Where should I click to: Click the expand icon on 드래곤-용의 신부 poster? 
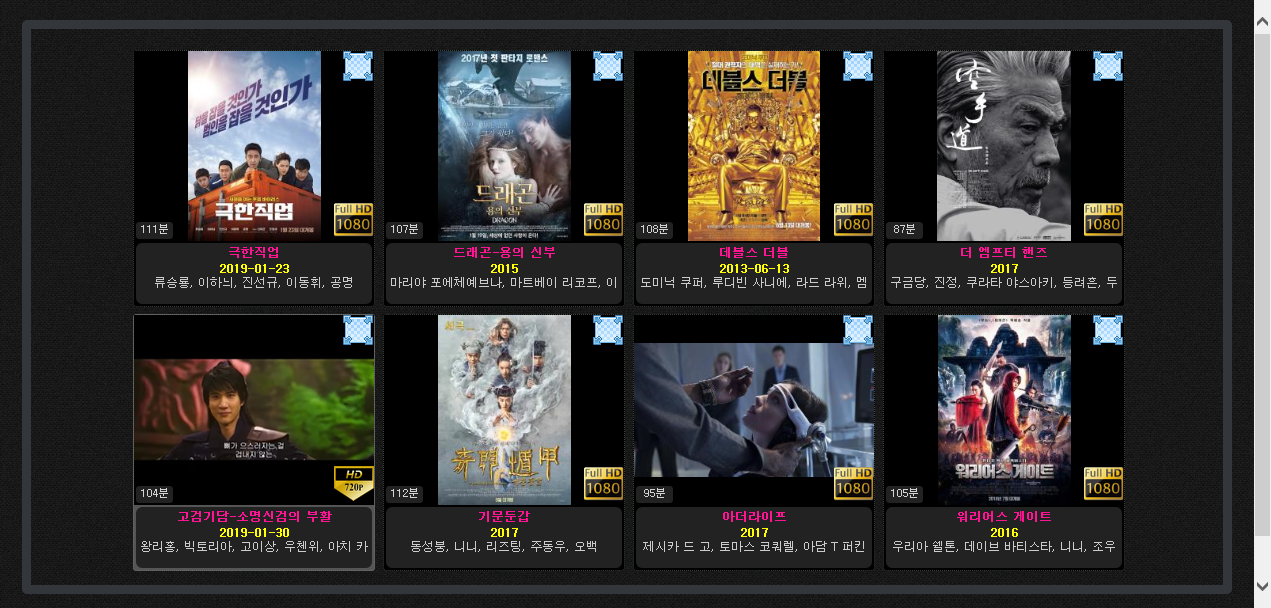coord(608,66)
